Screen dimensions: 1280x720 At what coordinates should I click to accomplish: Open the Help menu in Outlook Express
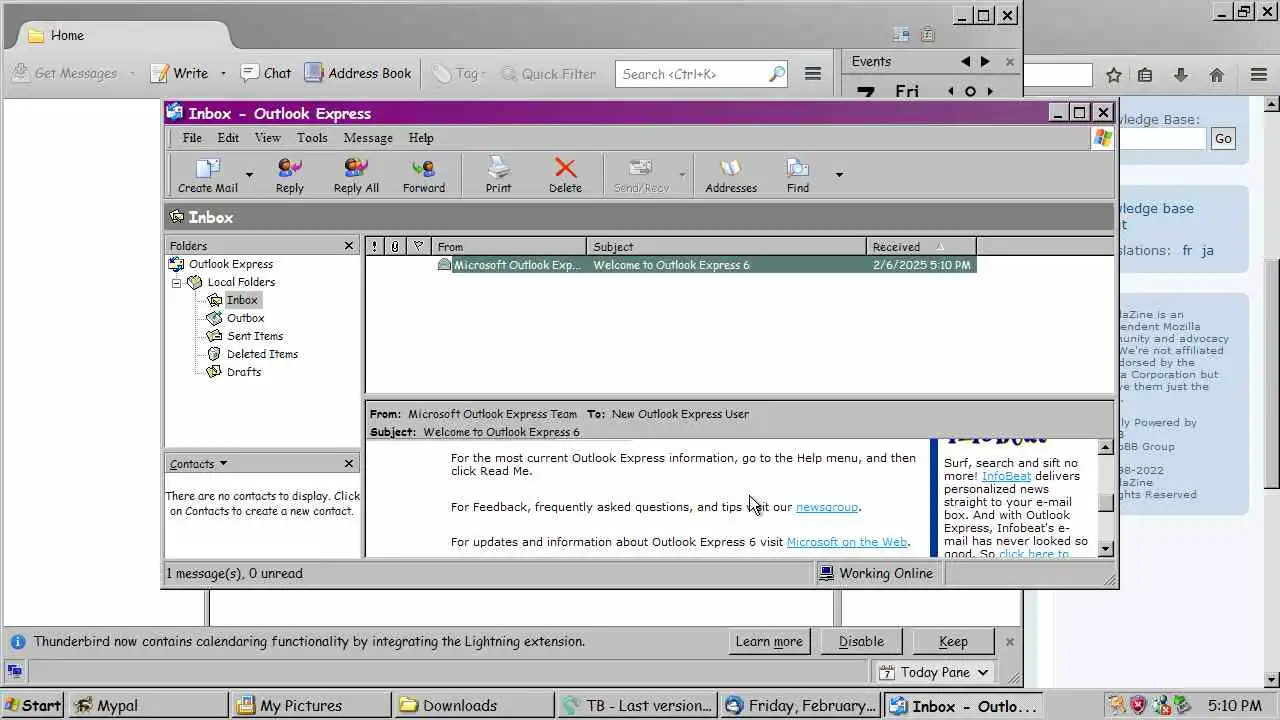point(421,138)
